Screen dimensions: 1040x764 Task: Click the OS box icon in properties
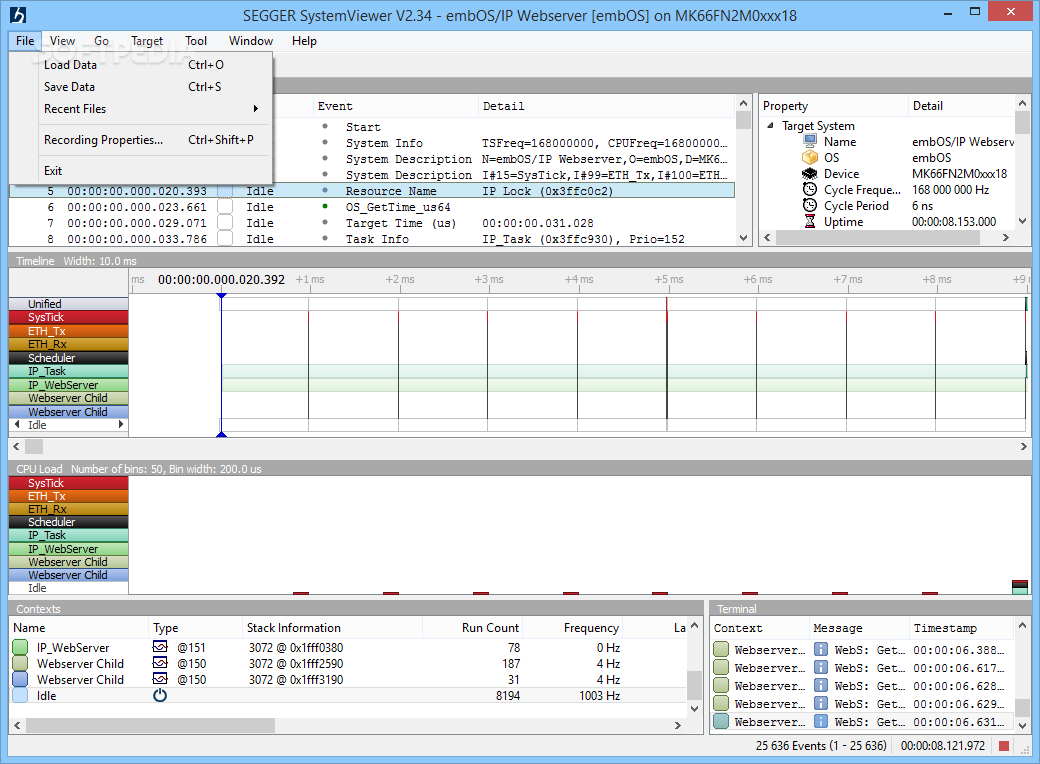coord(810,157)
